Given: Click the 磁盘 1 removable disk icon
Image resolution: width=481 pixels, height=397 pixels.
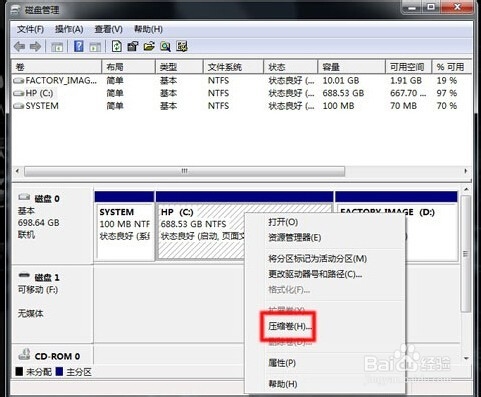Looking at the screenshot, I should tap(24, 275).
